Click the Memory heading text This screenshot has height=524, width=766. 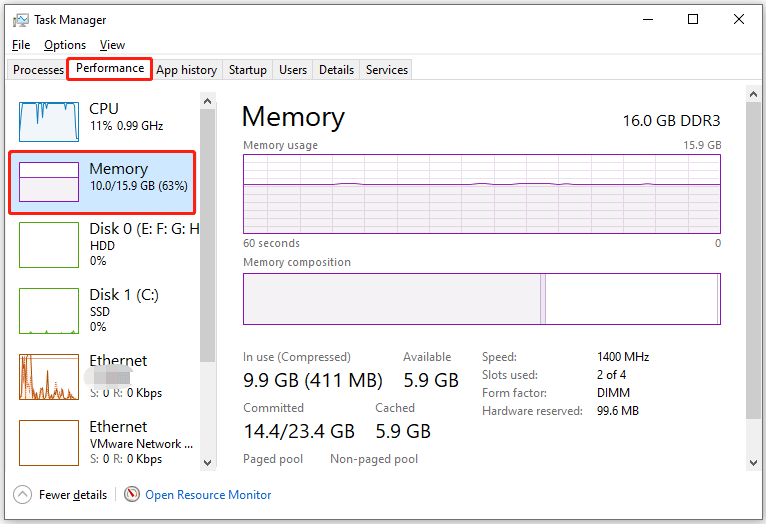293,117
